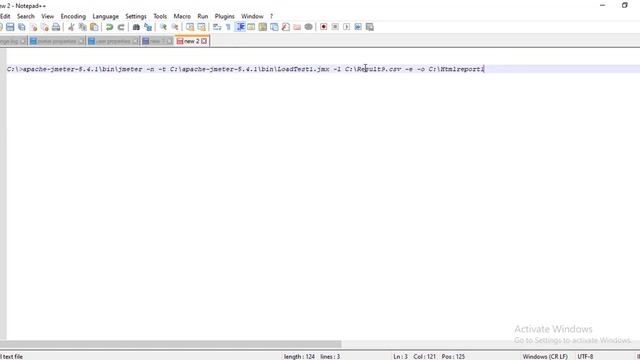Toggle the indent guide button
The image size is (640, 360).
point(240,27)
